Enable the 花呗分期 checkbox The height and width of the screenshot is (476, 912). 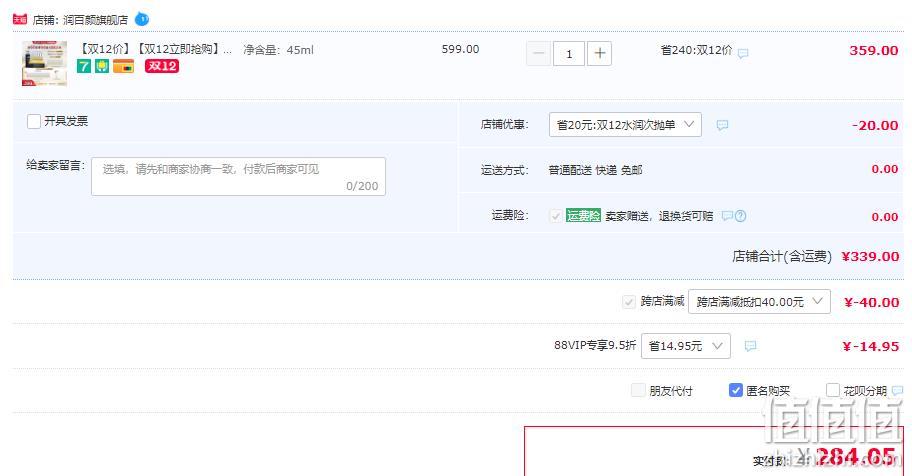833,390
